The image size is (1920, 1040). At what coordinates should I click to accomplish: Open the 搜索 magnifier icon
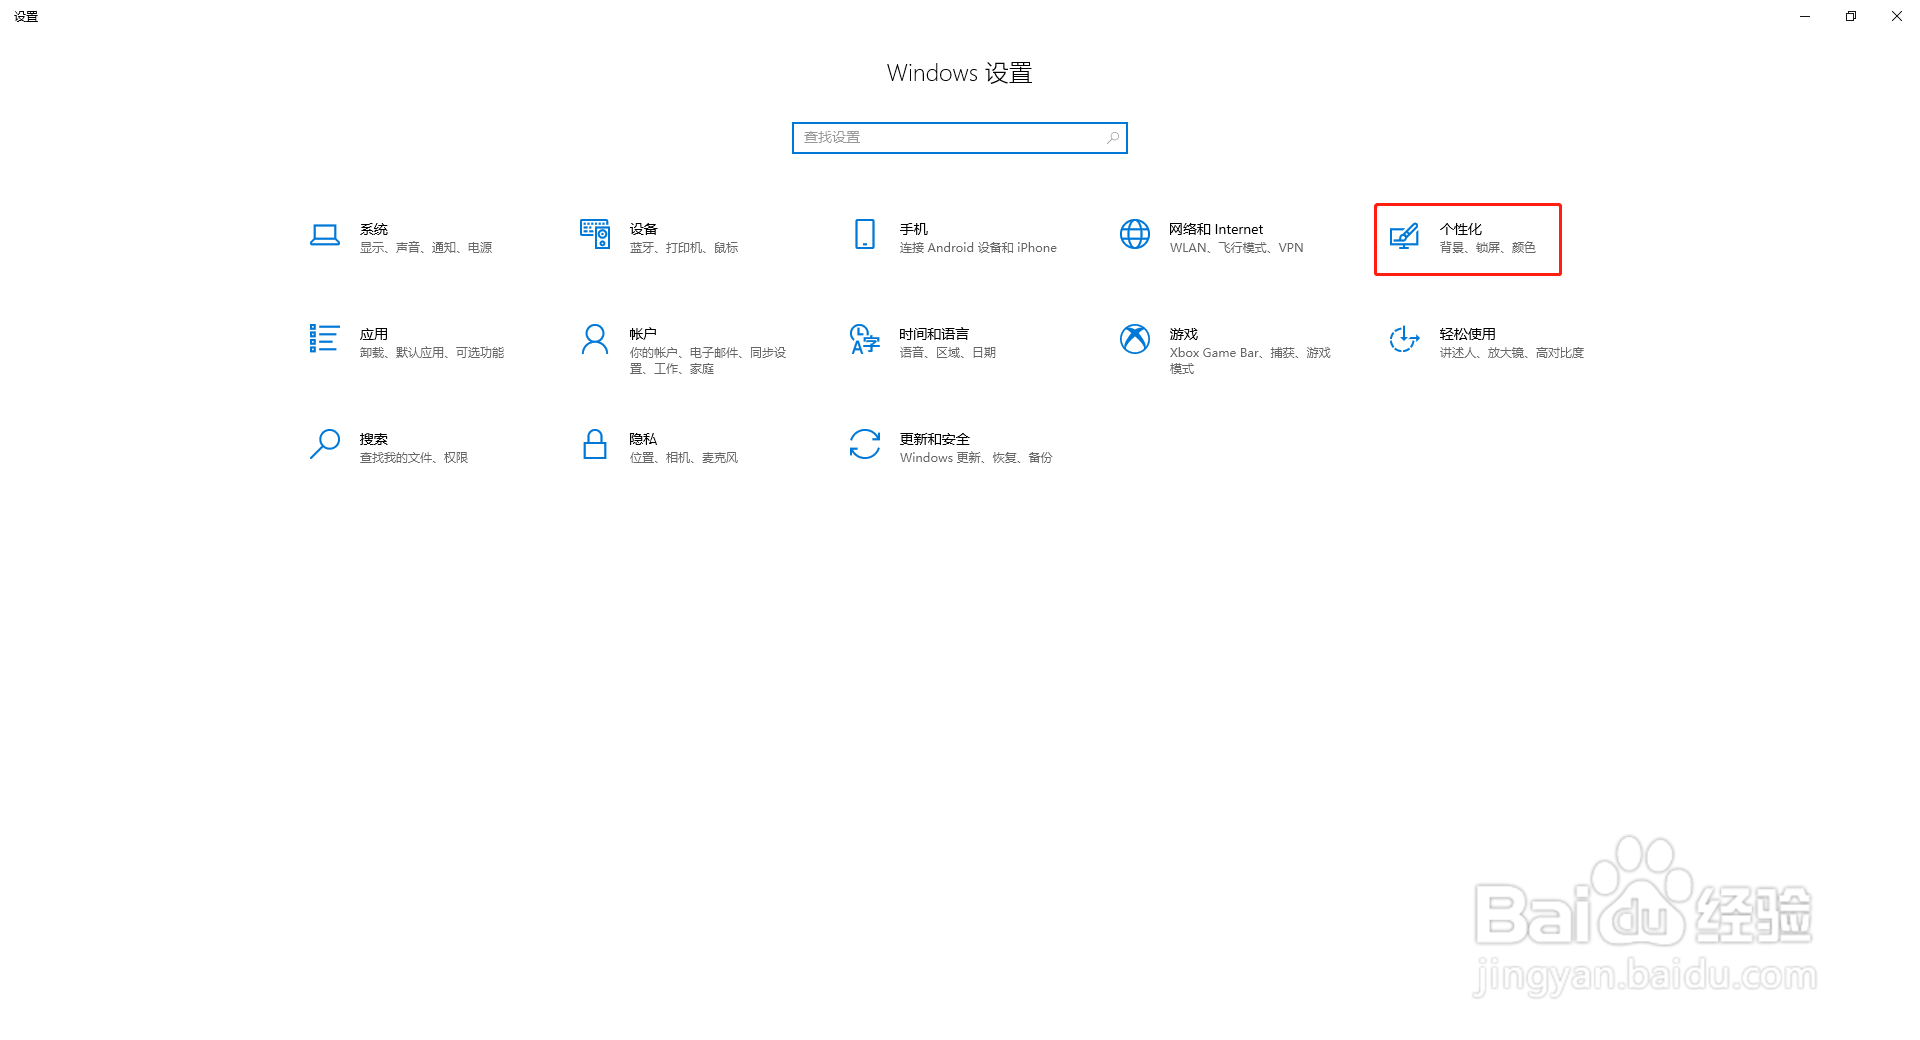[x=325, y=444]
